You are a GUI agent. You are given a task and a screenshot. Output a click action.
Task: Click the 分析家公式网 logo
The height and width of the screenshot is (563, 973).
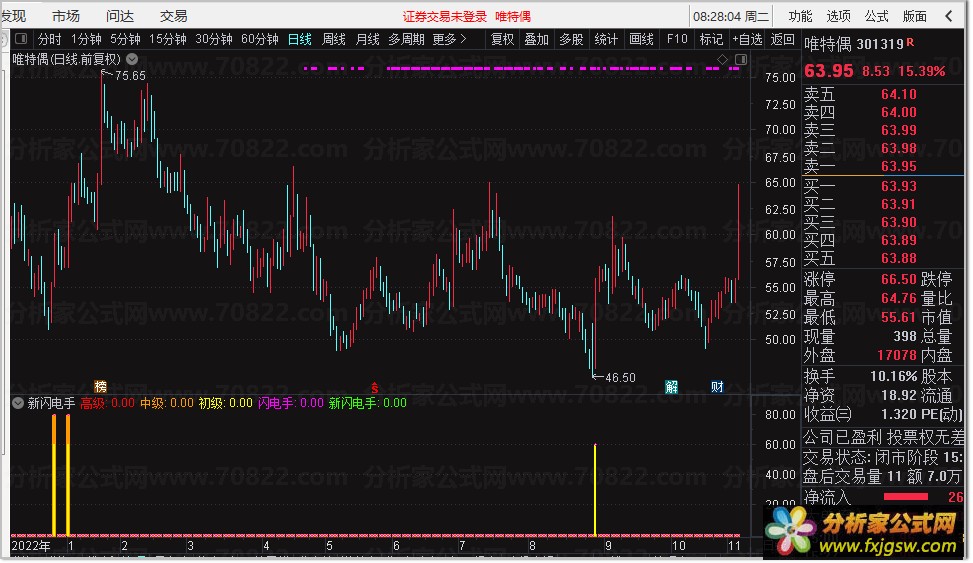(x=864, y=531)
